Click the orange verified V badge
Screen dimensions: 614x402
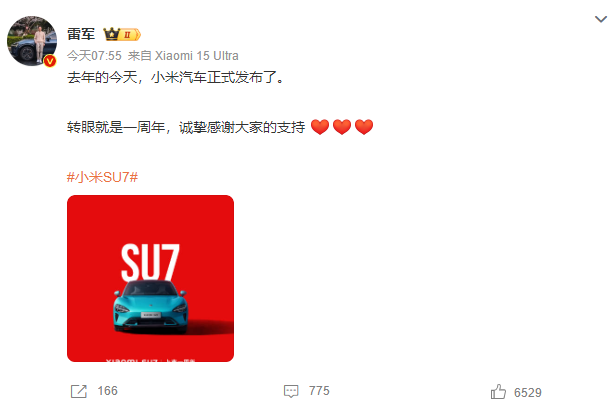point(50,61)
